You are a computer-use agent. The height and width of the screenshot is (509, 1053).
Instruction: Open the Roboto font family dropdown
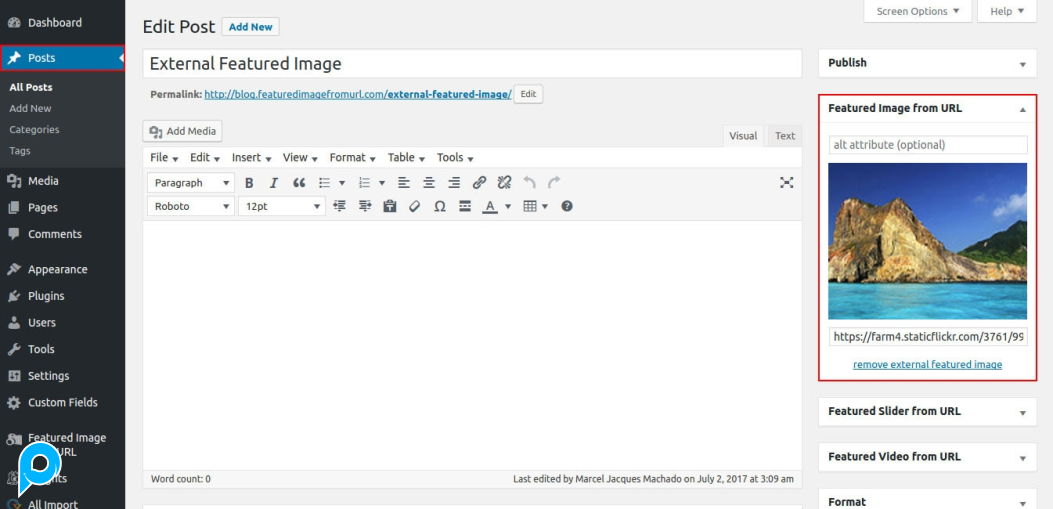[x=191, y=207]
